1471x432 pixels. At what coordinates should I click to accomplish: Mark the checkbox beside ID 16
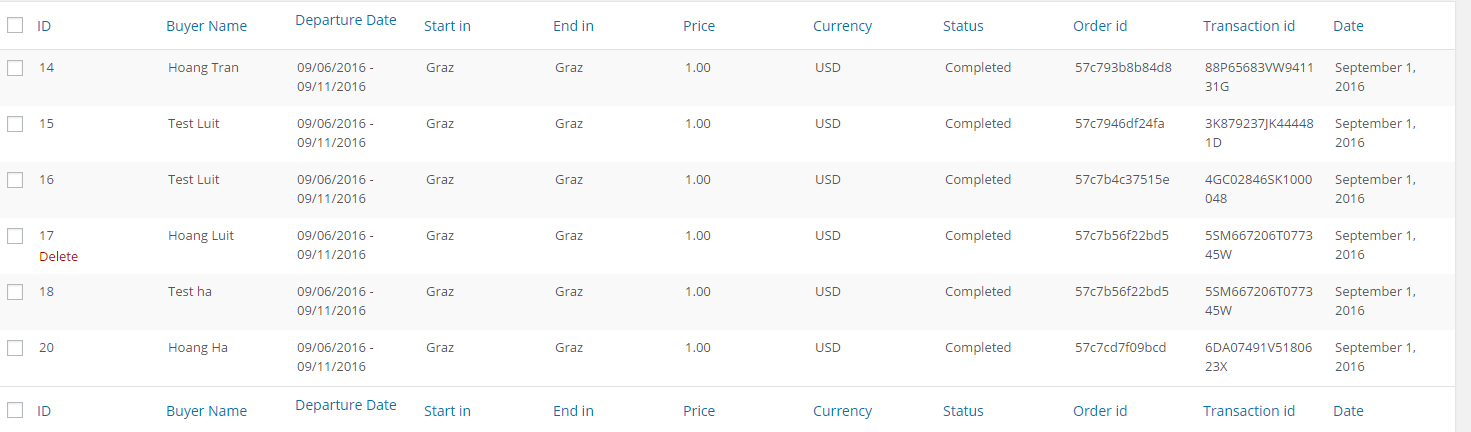15,180
